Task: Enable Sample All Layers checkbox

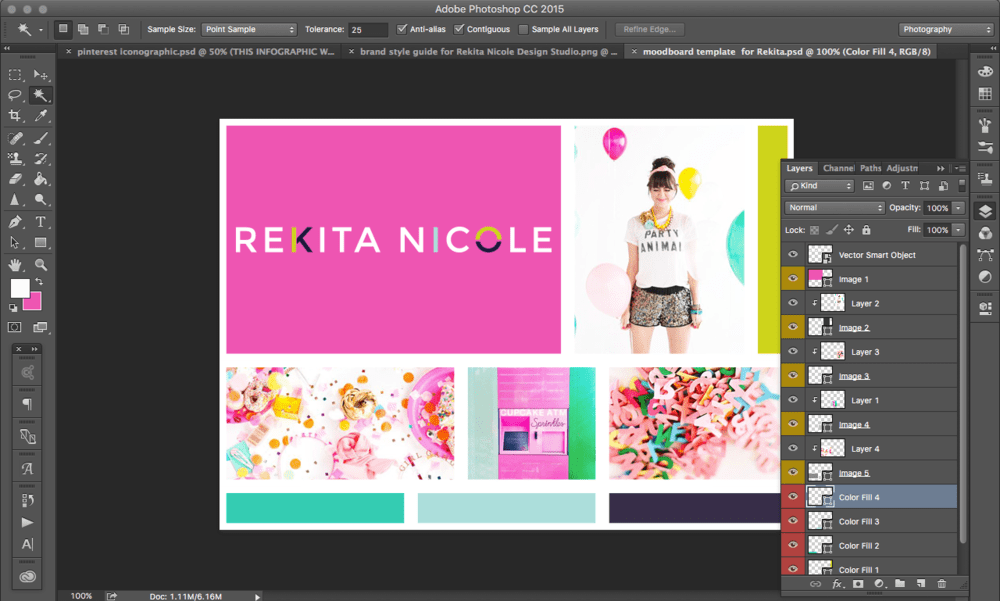Action: [524, 29]
